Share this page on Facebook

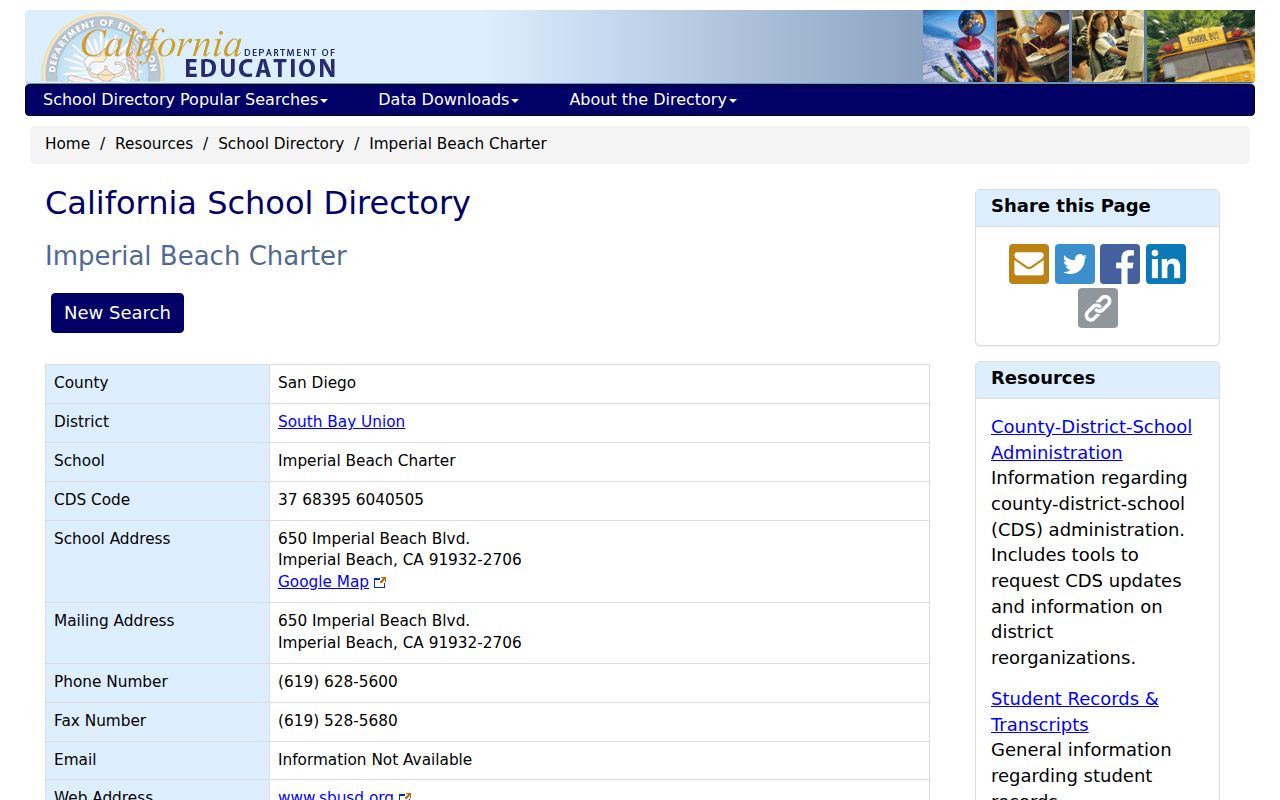[1120, 264]
